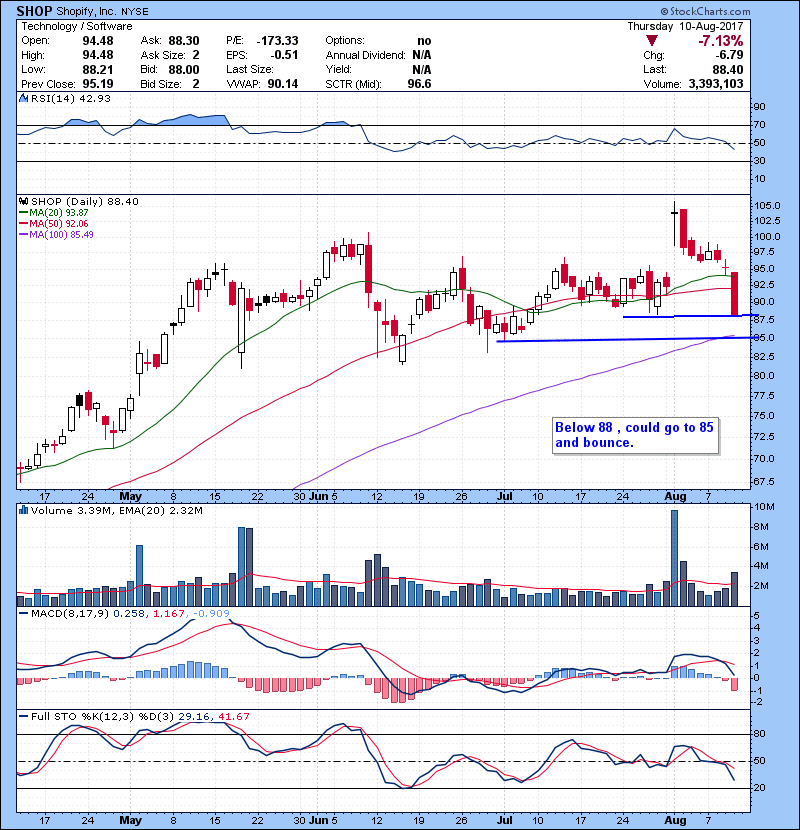
Task: Select the Open value 94.48
Action: (x=98, y=41)
